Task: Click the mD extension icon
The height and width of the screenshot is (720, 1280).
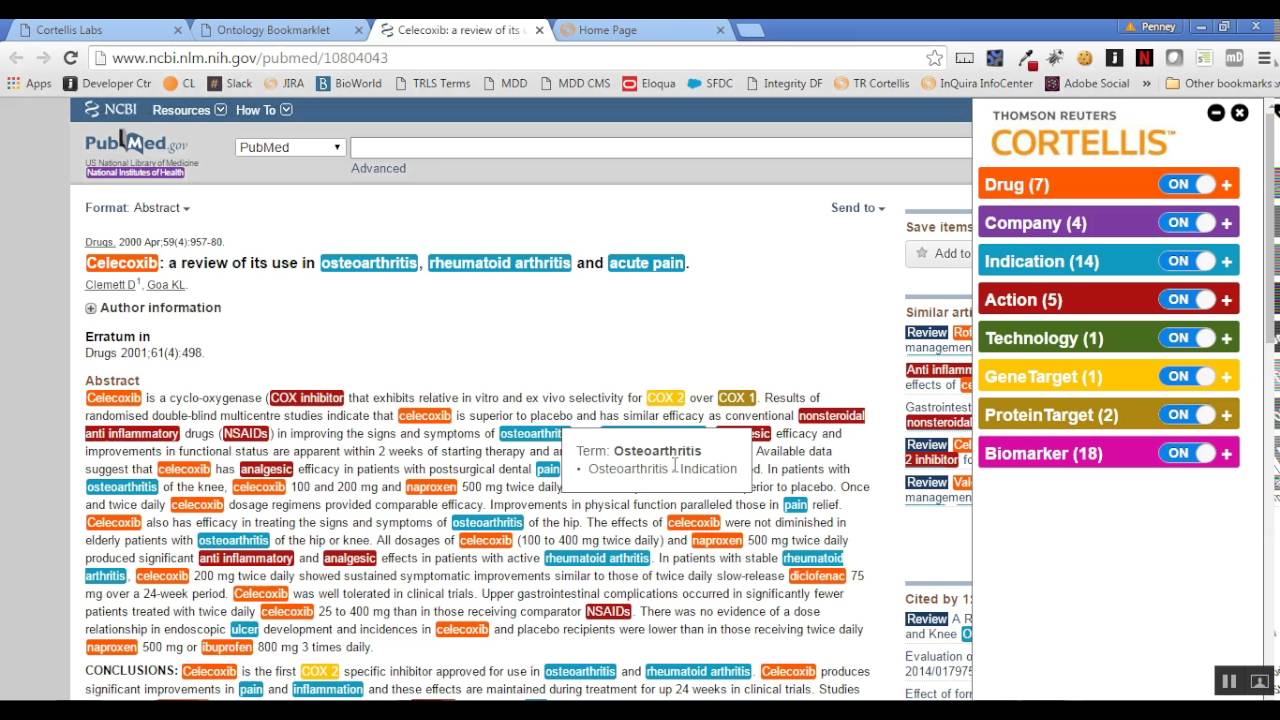Action: (x=1234, y=58)
